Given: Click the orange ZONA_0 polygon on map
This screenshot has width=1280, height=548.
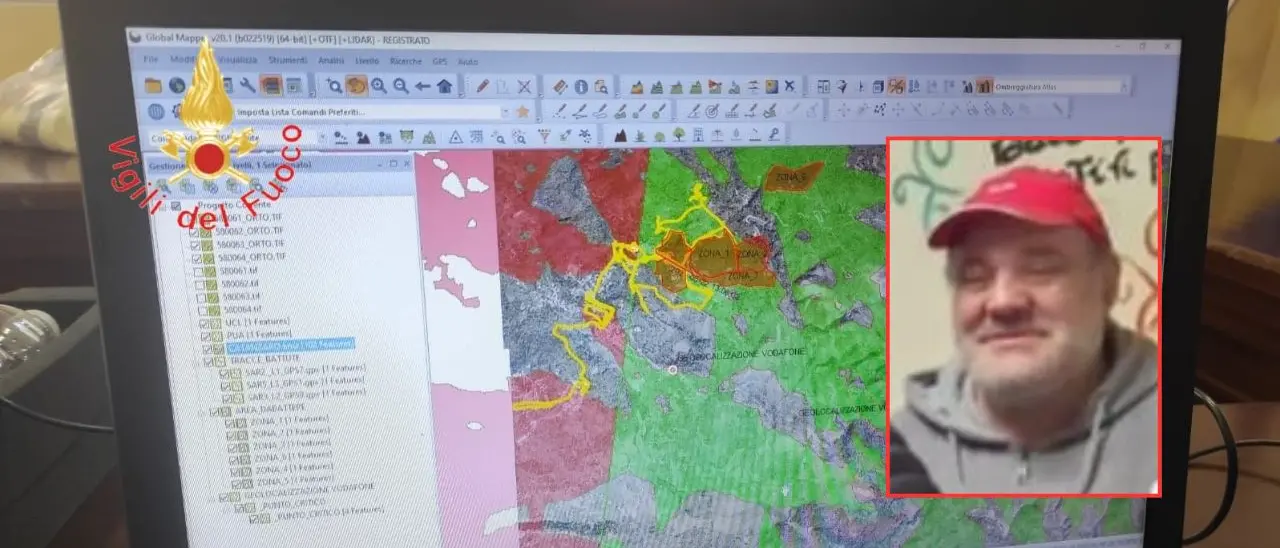Looking at the screenshot, I should click(x=792, y=177).
